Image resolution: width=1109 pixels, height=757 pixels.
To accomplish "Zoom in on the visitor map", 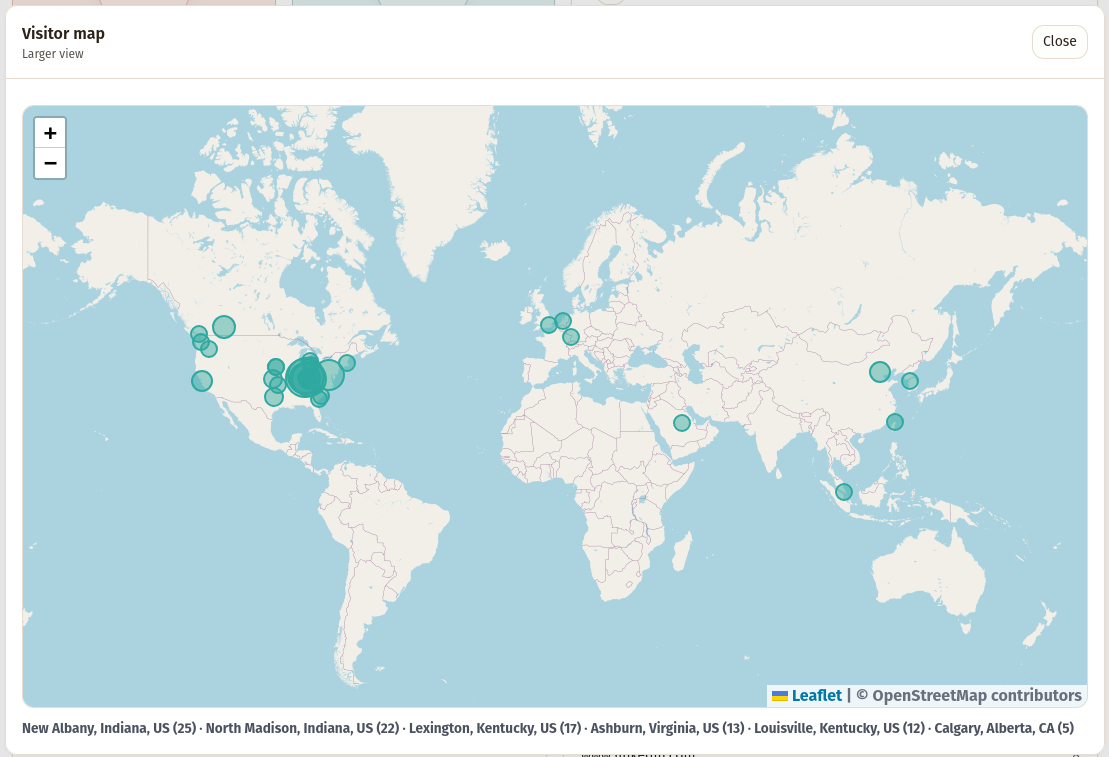I will point(50,133).
